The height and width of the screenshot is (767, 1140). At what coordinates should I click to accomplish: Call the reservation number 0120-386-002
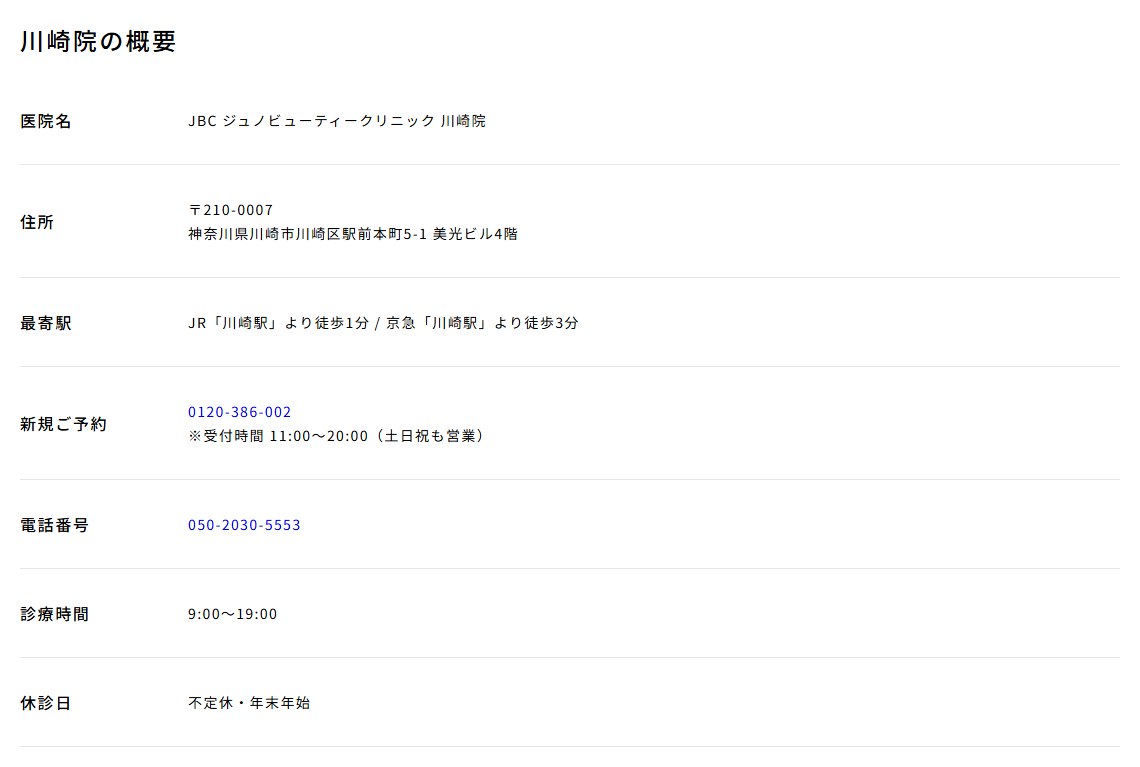(239, 412)
